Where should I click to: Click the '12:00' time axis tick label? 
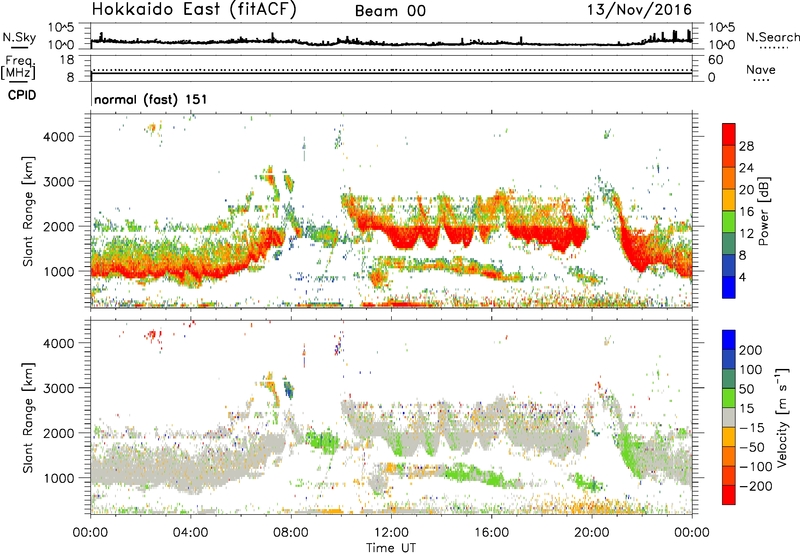391,533
